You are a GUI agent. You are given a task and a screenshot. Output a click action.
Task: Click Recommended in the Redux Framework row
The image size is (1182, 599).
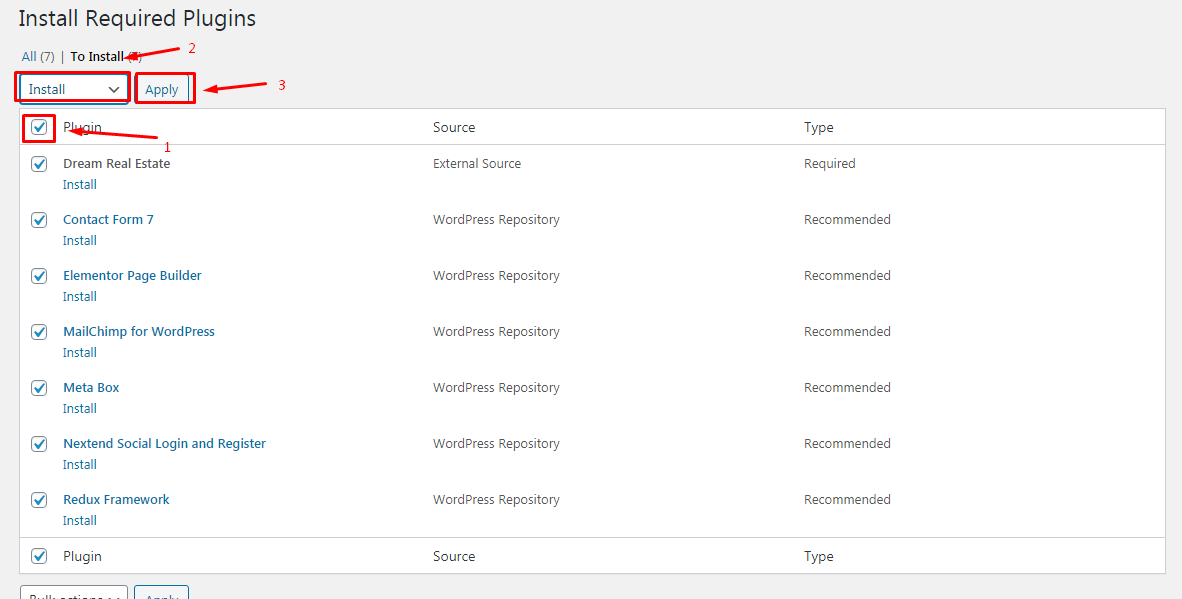point(847,500)
